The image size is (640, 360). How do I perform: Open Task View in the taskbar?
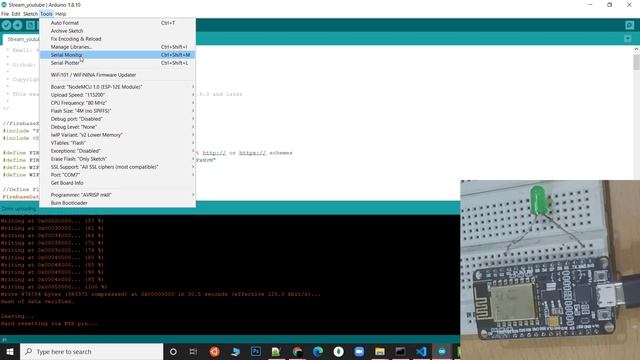pyautogui.click(x=193, y=351)
